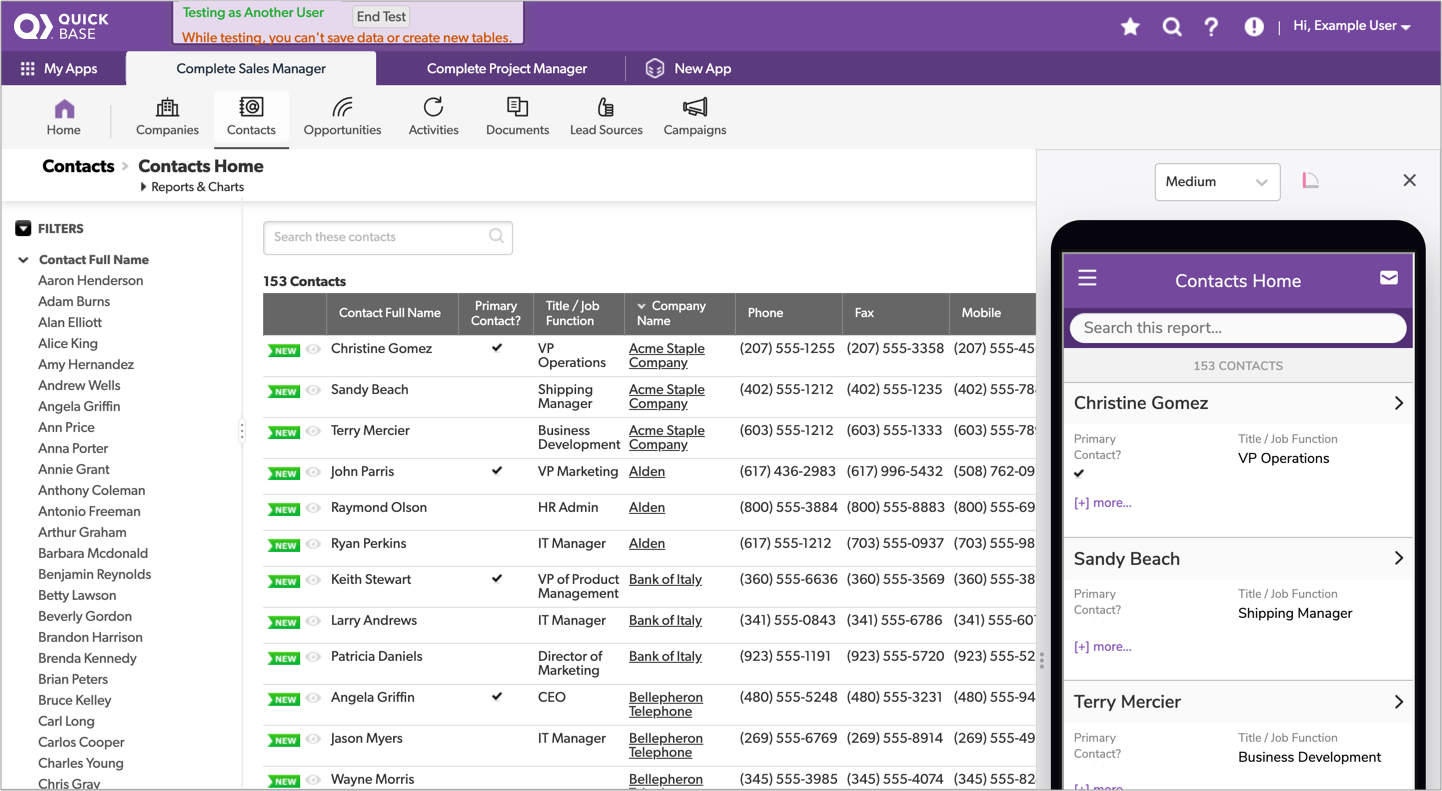View Christine Gomez record eye icon
1442x791 pixels.
[x=313, y=349]
